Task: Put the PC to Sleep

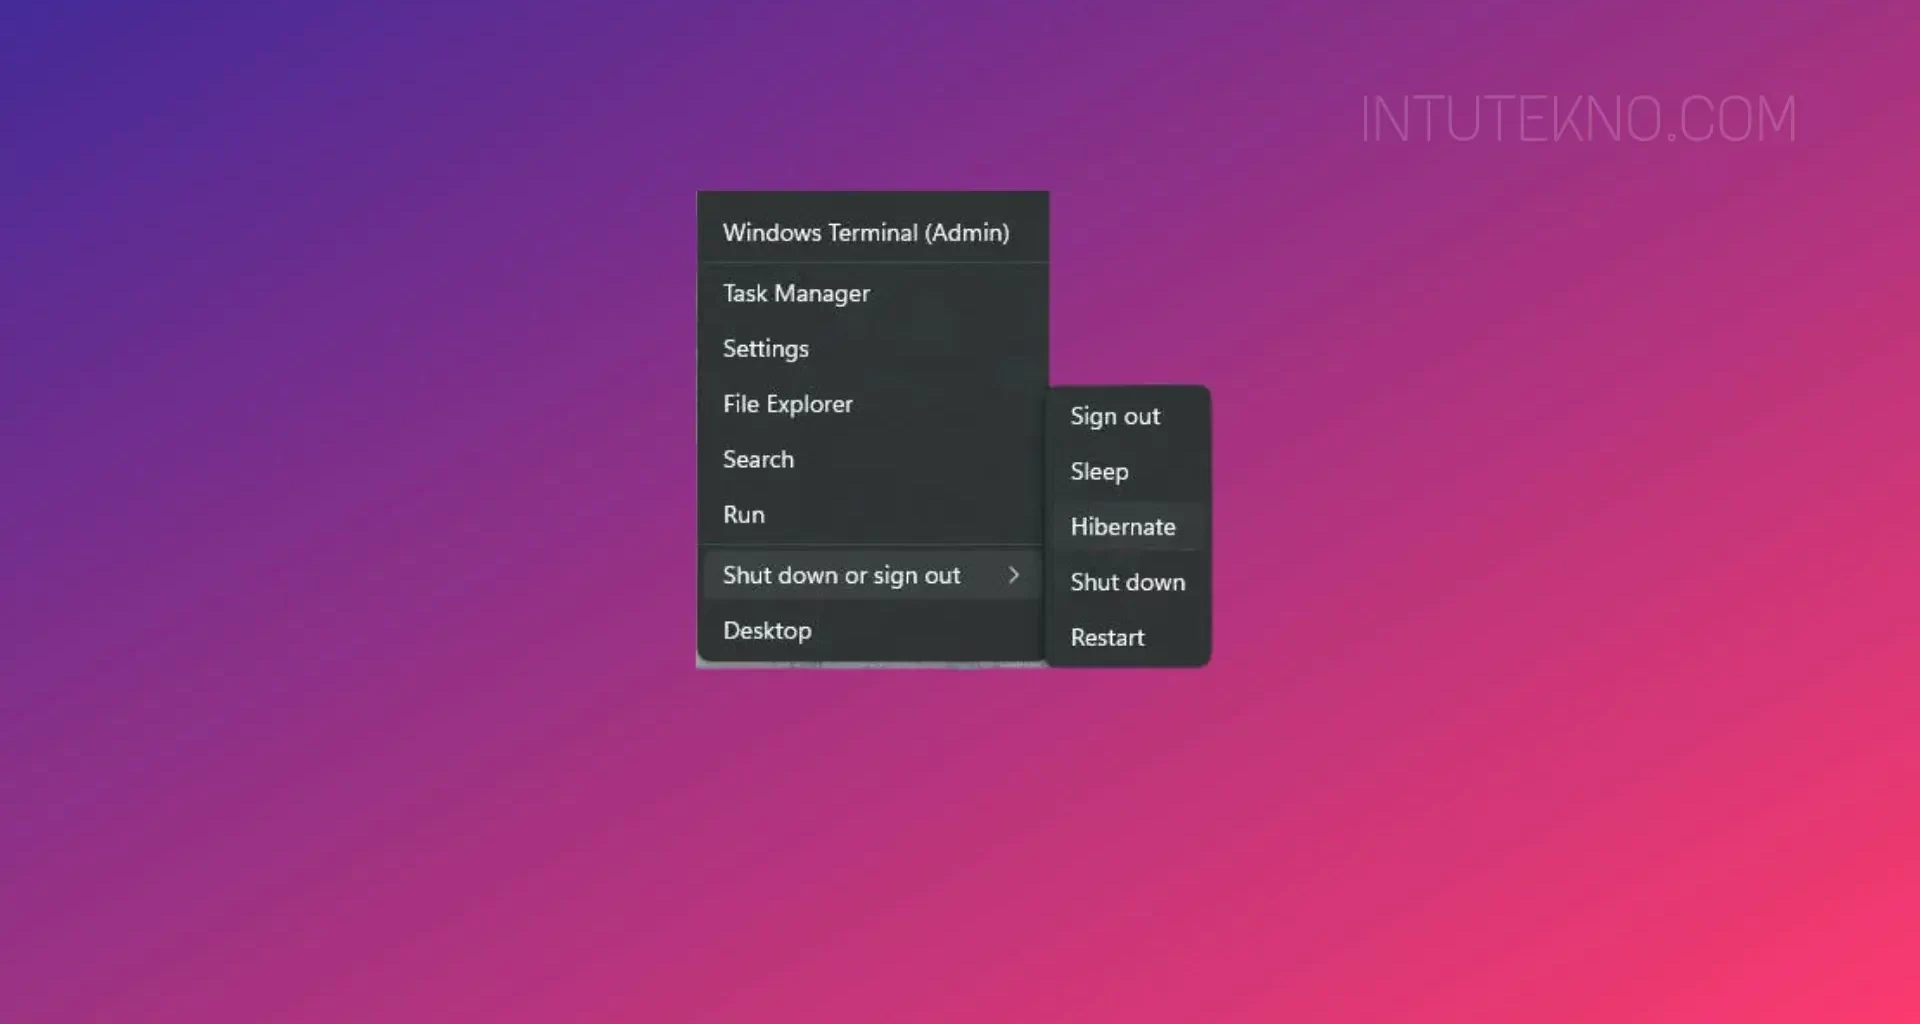Action: [1128, 471]
